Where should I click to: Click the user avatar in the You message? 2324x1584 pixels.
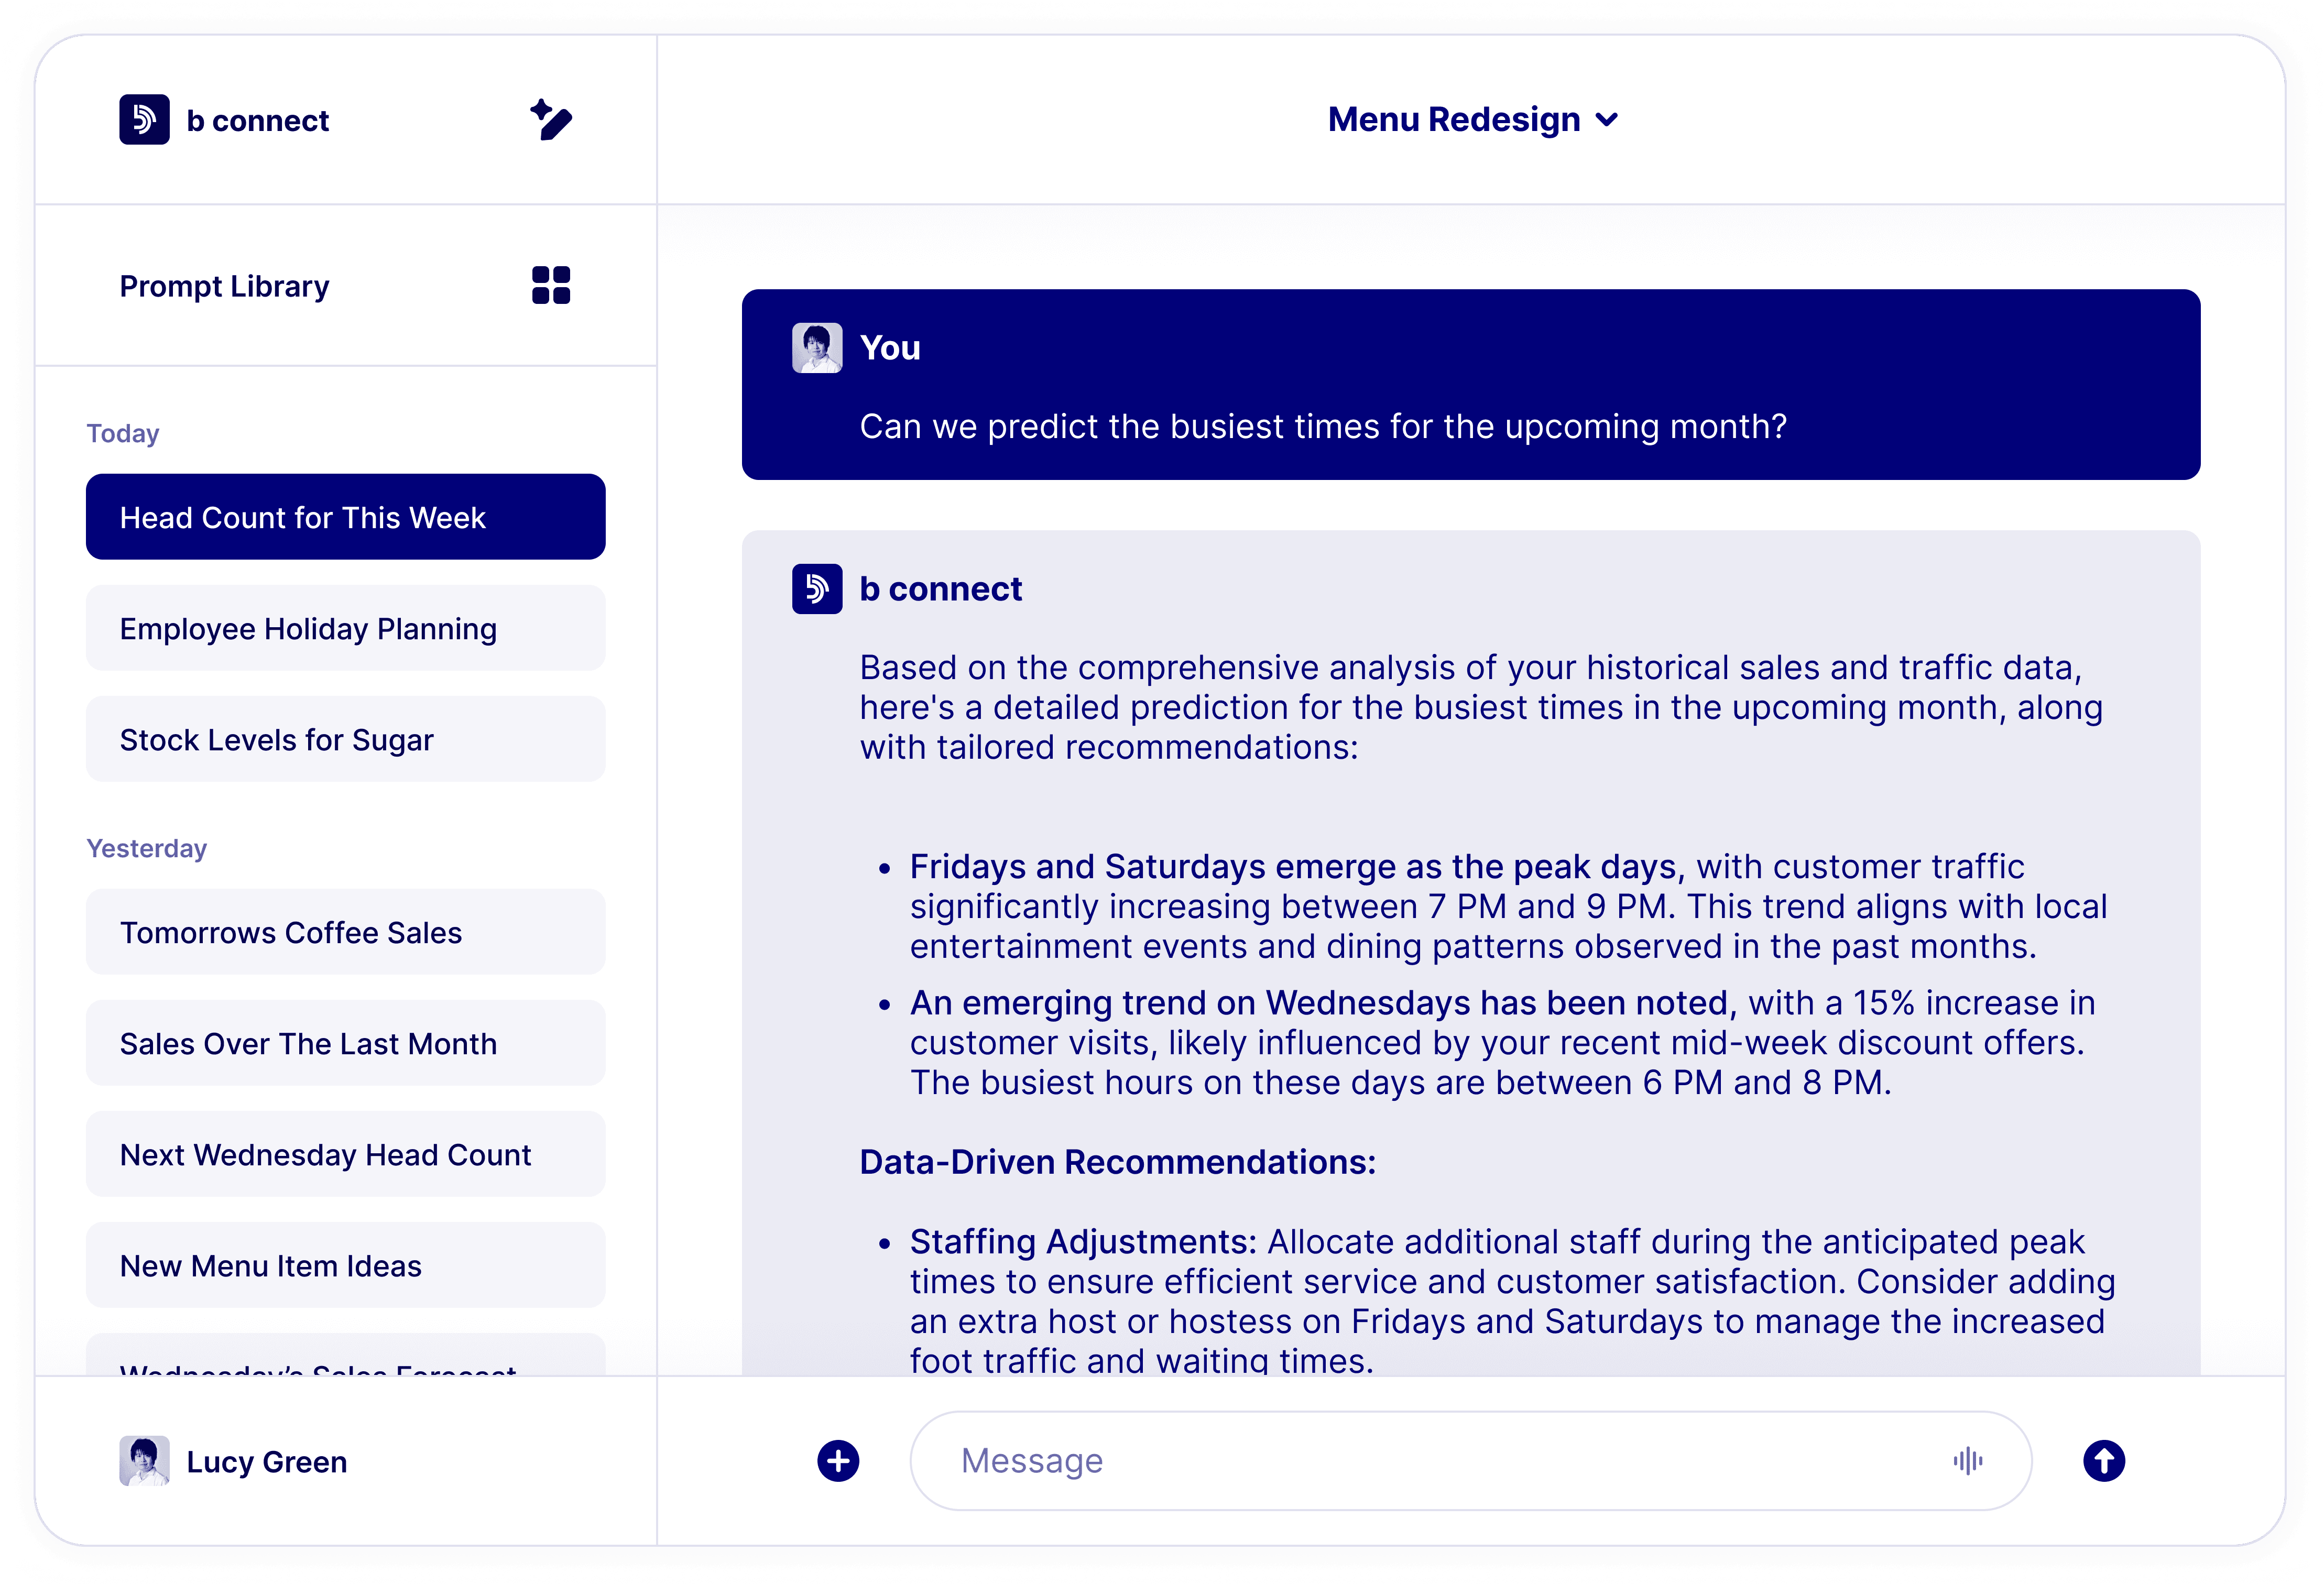(x=817, y=348)
